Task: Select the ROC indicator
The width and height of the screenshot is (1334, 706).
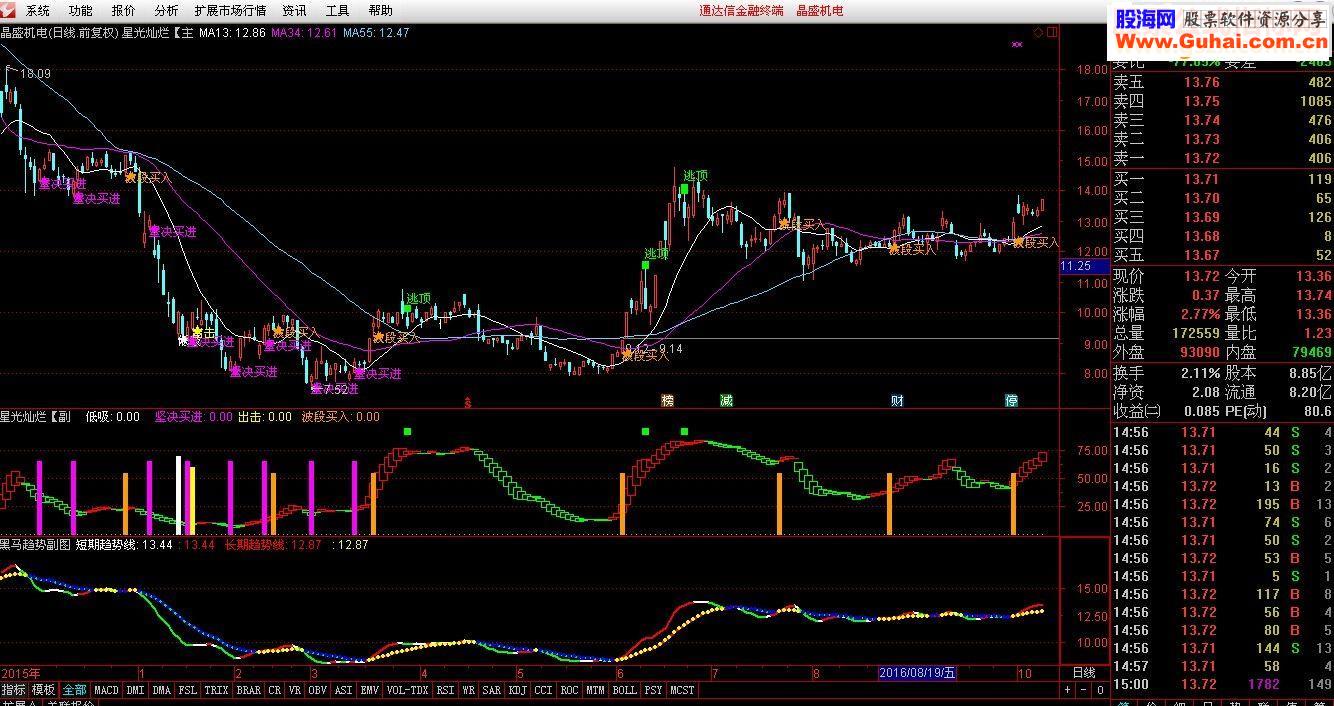Action: [x=570, y=690]
